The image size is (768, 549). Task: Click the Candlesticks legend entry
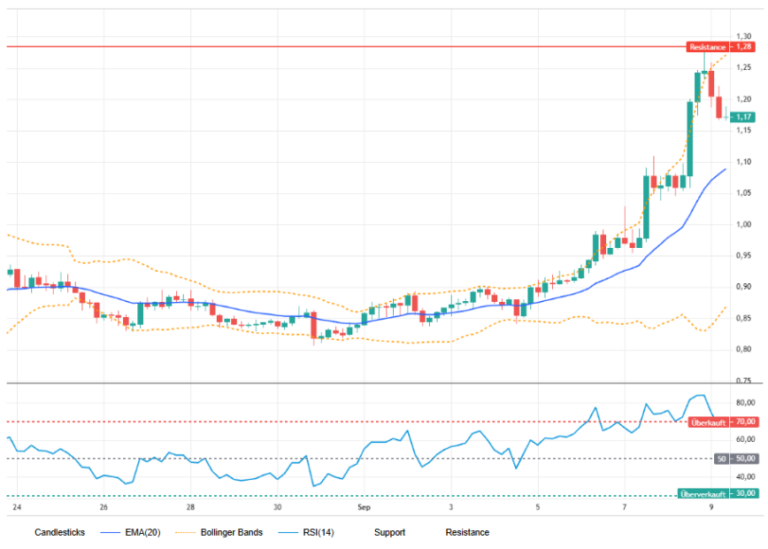[x=59, y=532]
